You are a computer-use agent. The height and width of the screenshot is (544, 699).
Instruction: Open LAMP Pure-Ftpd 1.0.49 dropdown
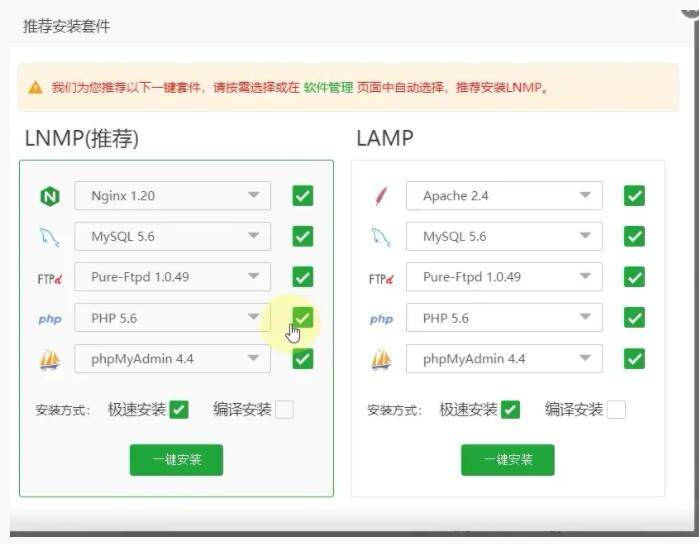coord(504,277)
